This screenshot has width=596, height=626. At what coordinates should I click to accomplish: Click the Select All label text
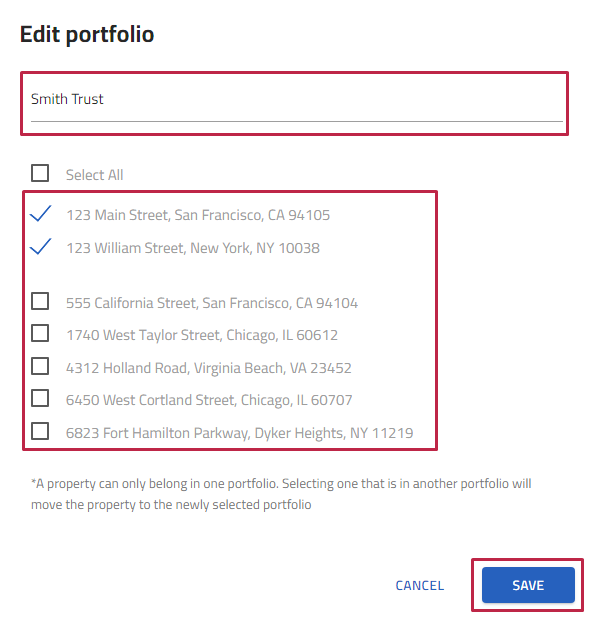(95, 175)
